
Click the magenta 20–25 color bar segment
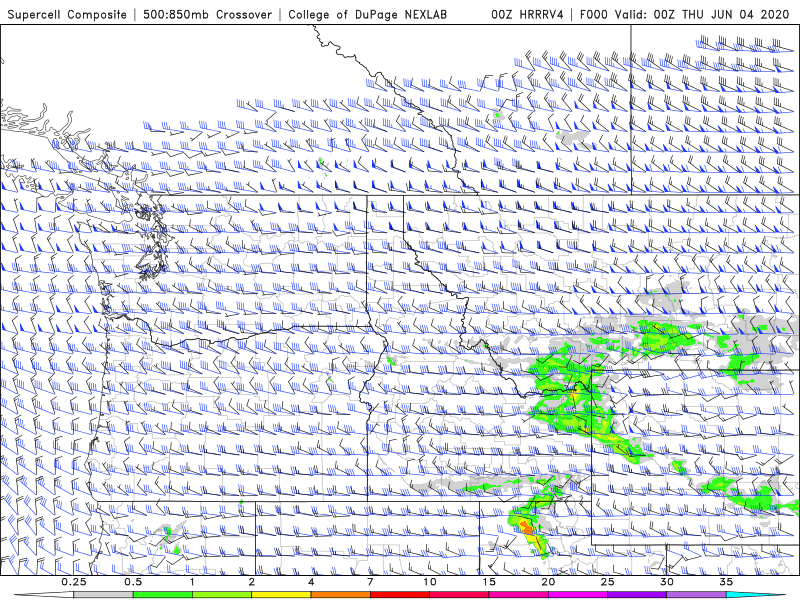tap(578, 595)
